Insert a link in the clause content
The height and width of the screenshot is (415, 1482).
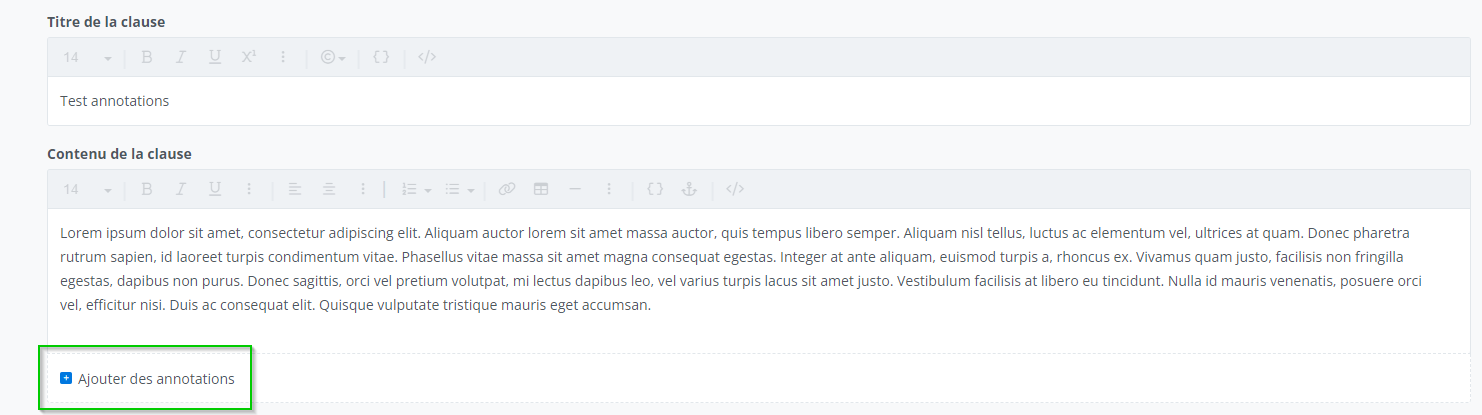click(507, 189)
